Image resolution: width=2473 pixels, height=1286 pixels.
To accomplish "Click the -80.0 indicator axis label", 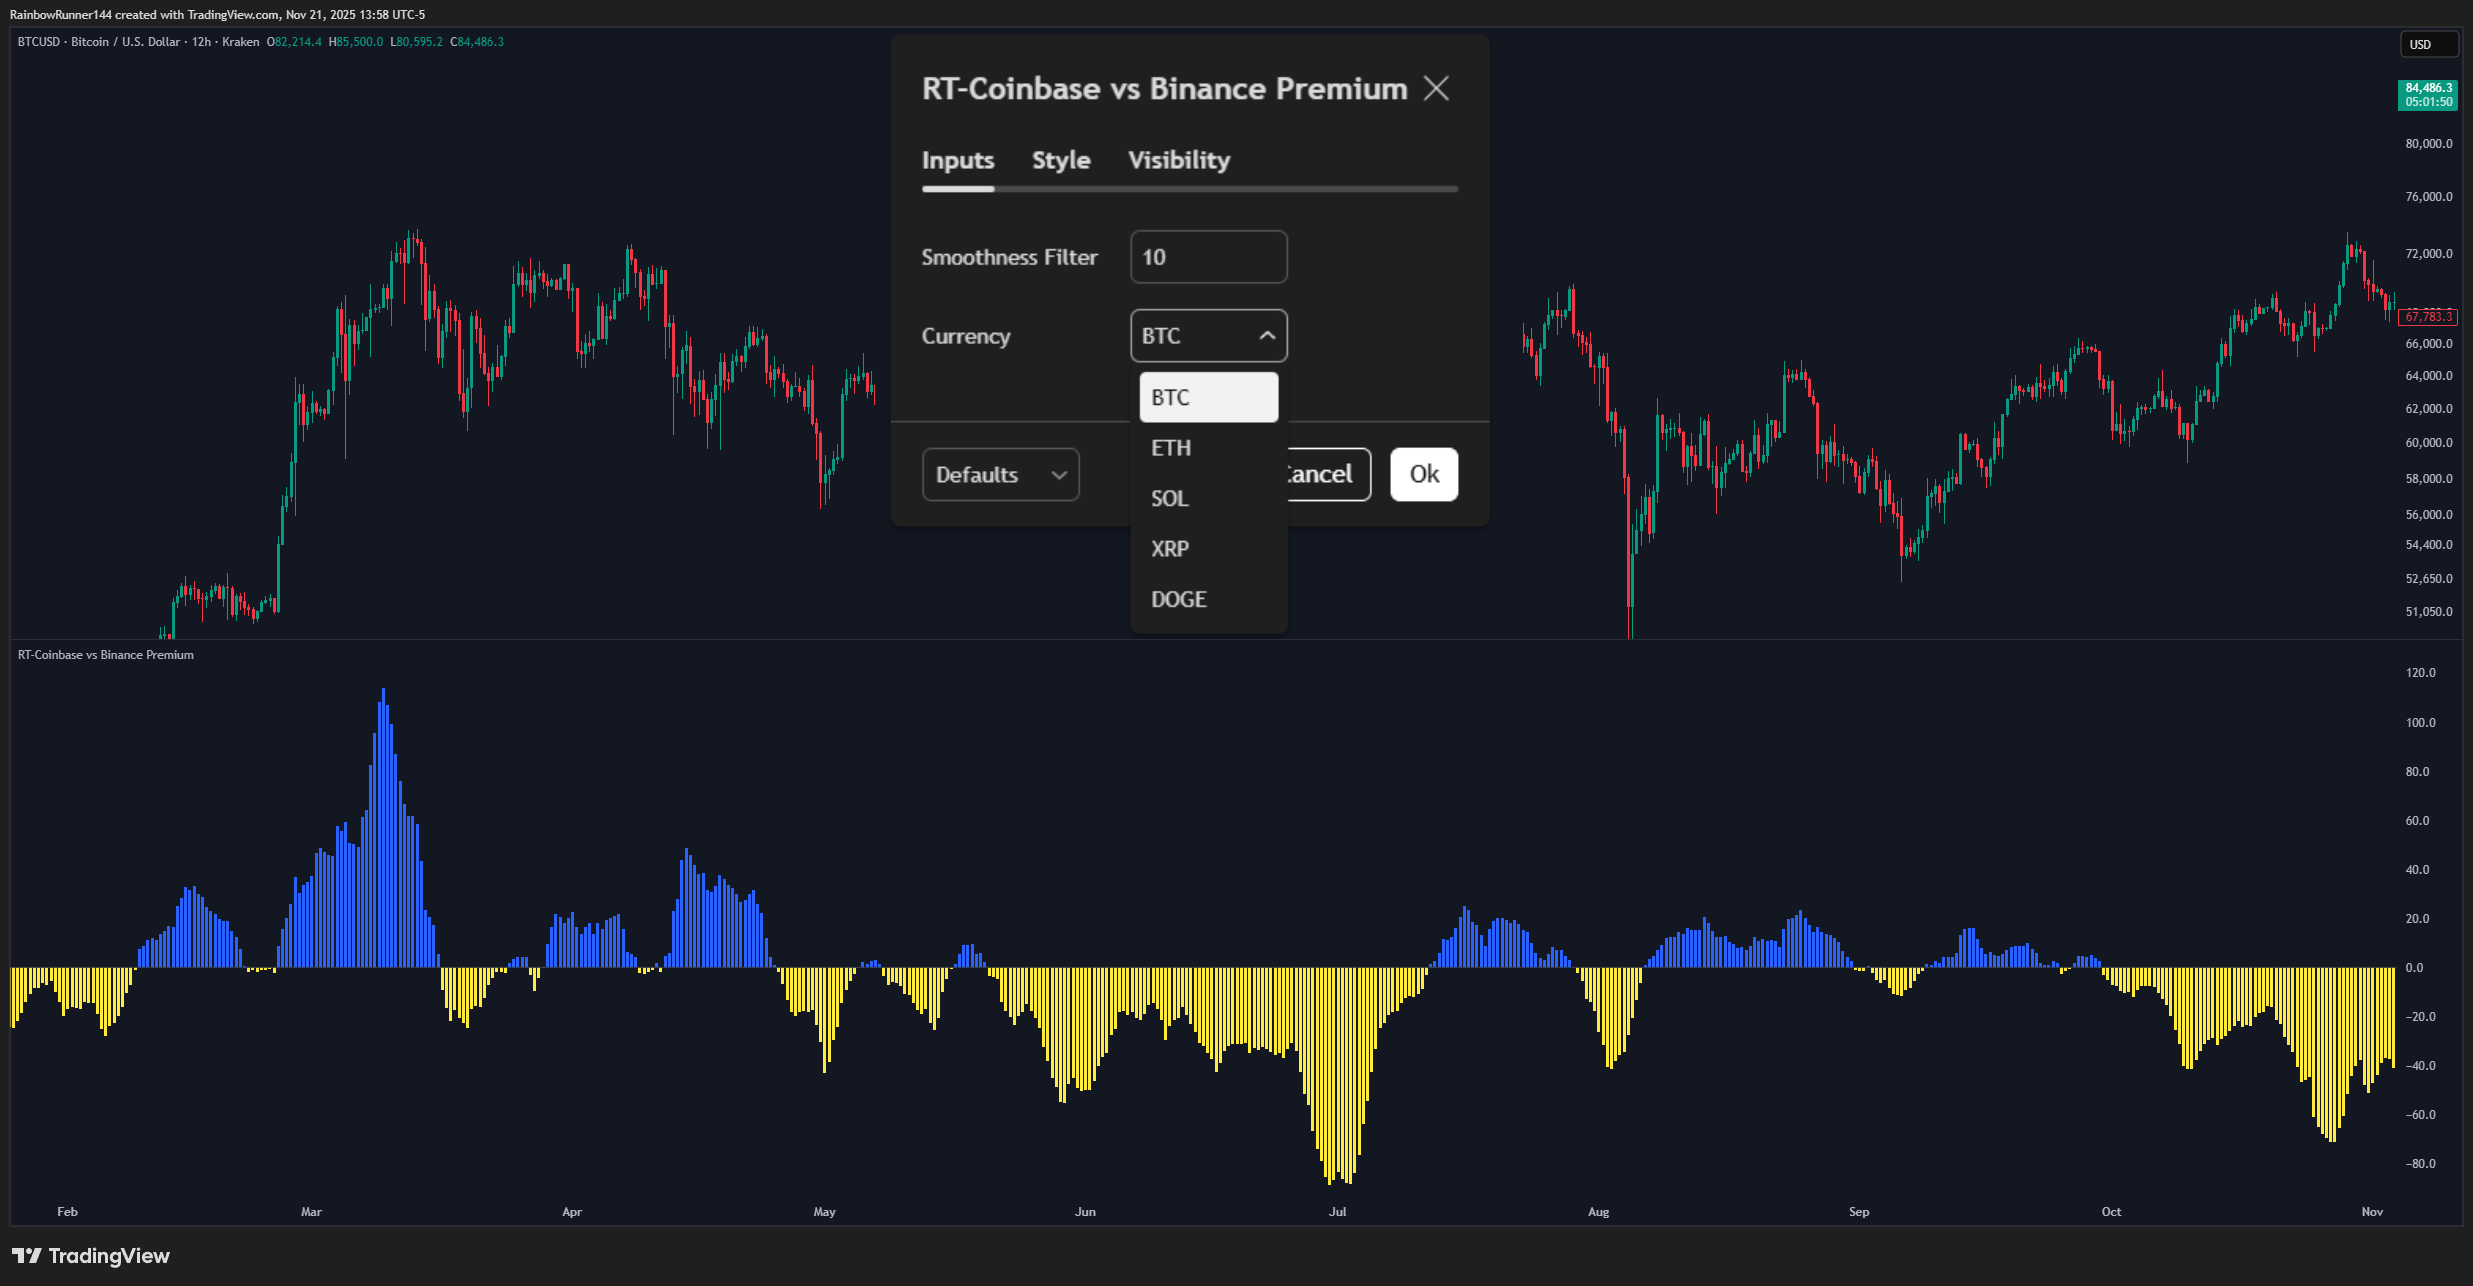I will coord(2421,1164).
